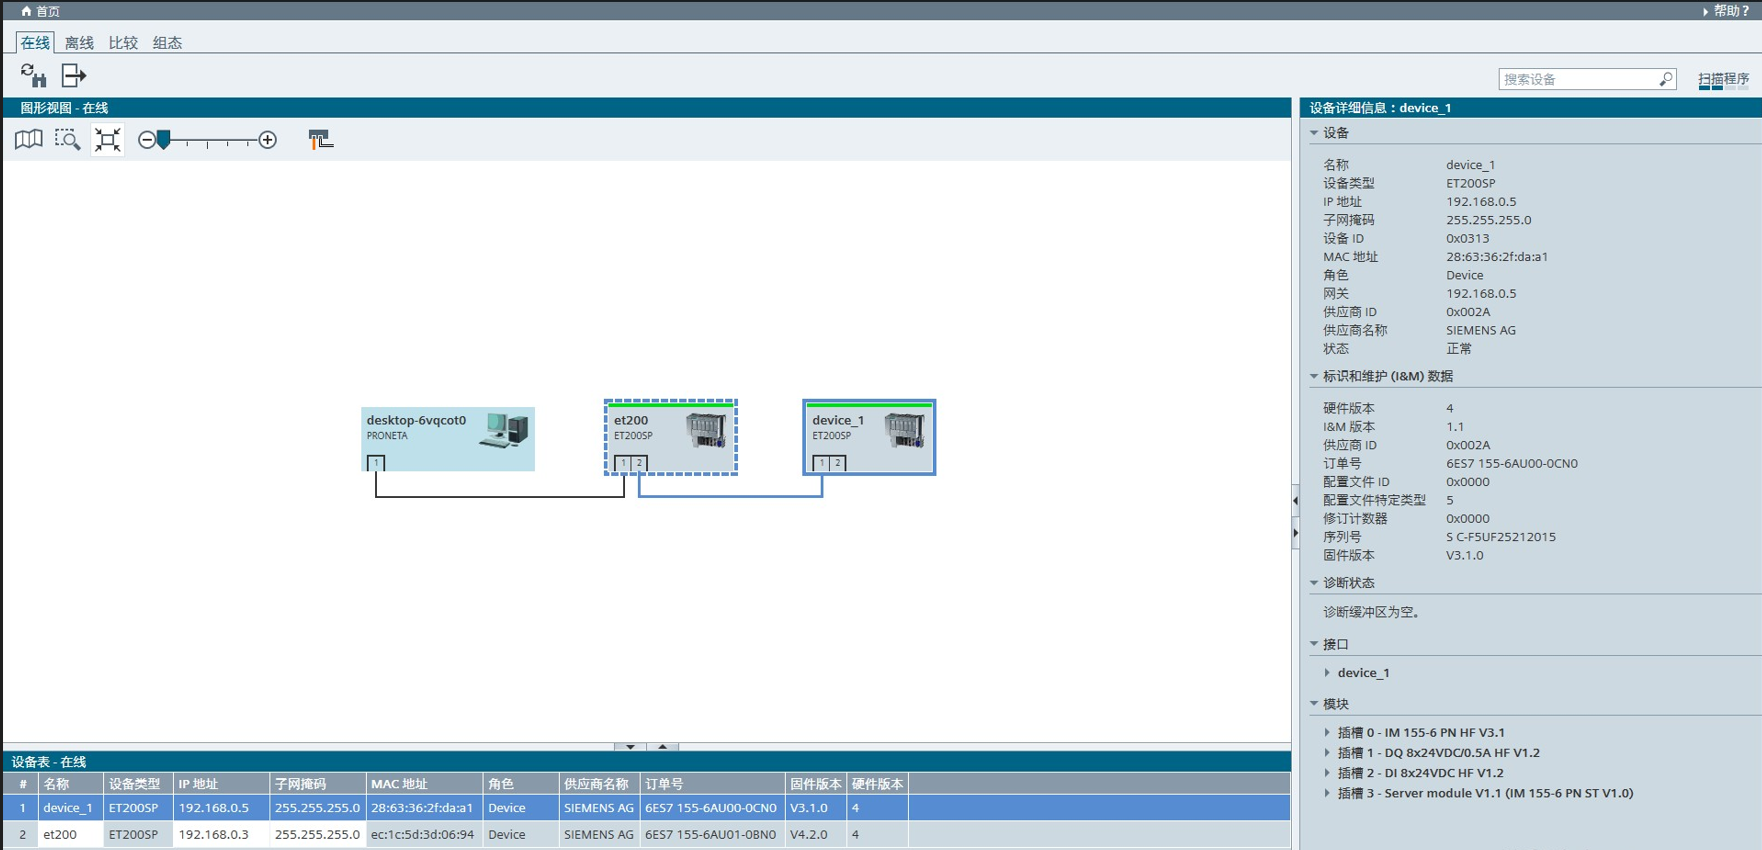The image size is (1762, 850).
Task: Click the topology layout icon
Action: (320, 140)
